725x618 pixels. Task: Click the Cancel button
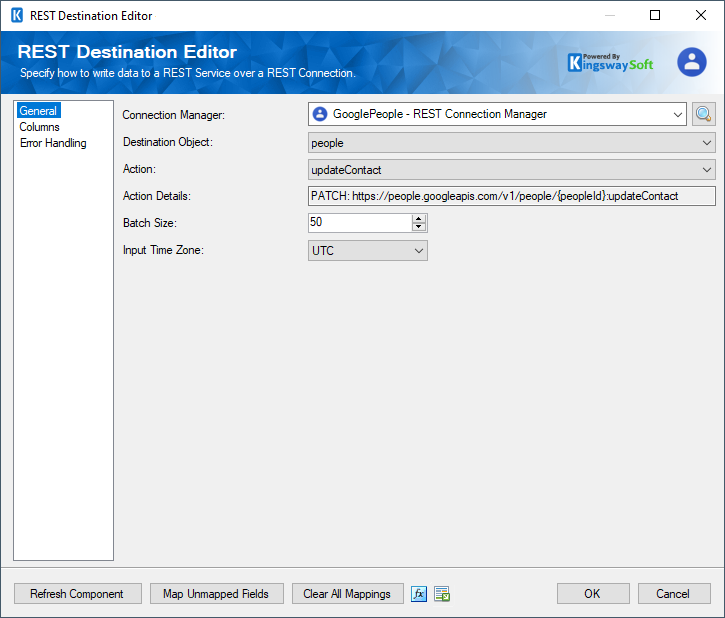(x=674, y=594)
